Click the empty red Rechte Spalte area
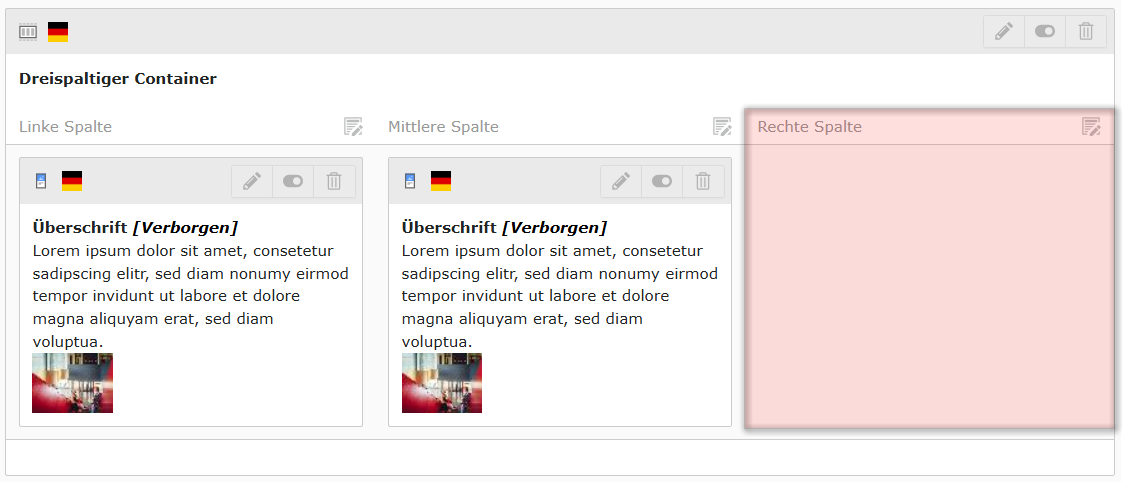The width and height of the screenshot is (1125, 482). click(929, 290)
